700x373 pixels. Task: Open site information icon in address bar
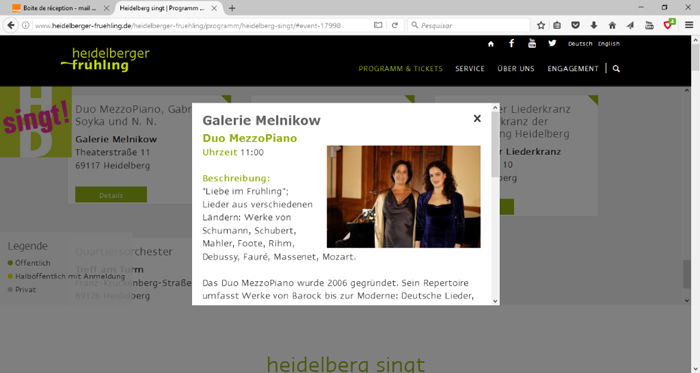point(26,25)
